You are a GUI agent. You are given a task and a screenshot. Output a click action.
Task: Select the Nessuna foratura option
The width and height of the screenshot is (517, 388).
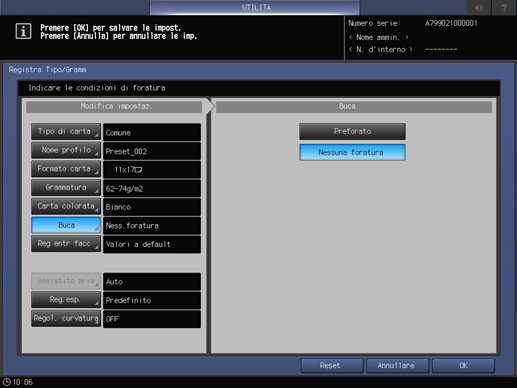(352, 152)
